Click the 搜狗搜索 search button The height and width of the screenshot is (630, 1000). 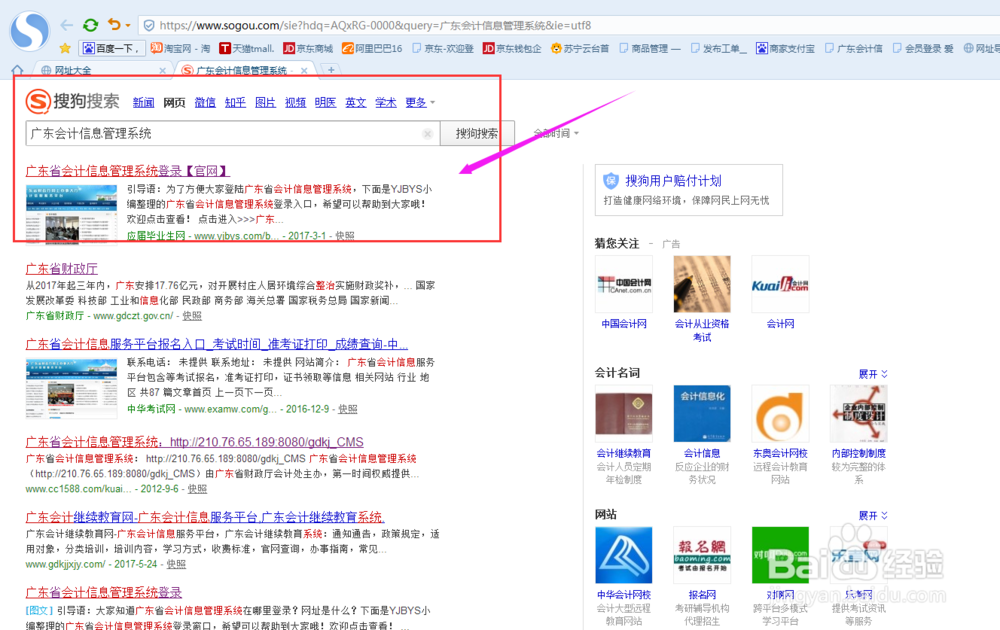click(477, 133)
